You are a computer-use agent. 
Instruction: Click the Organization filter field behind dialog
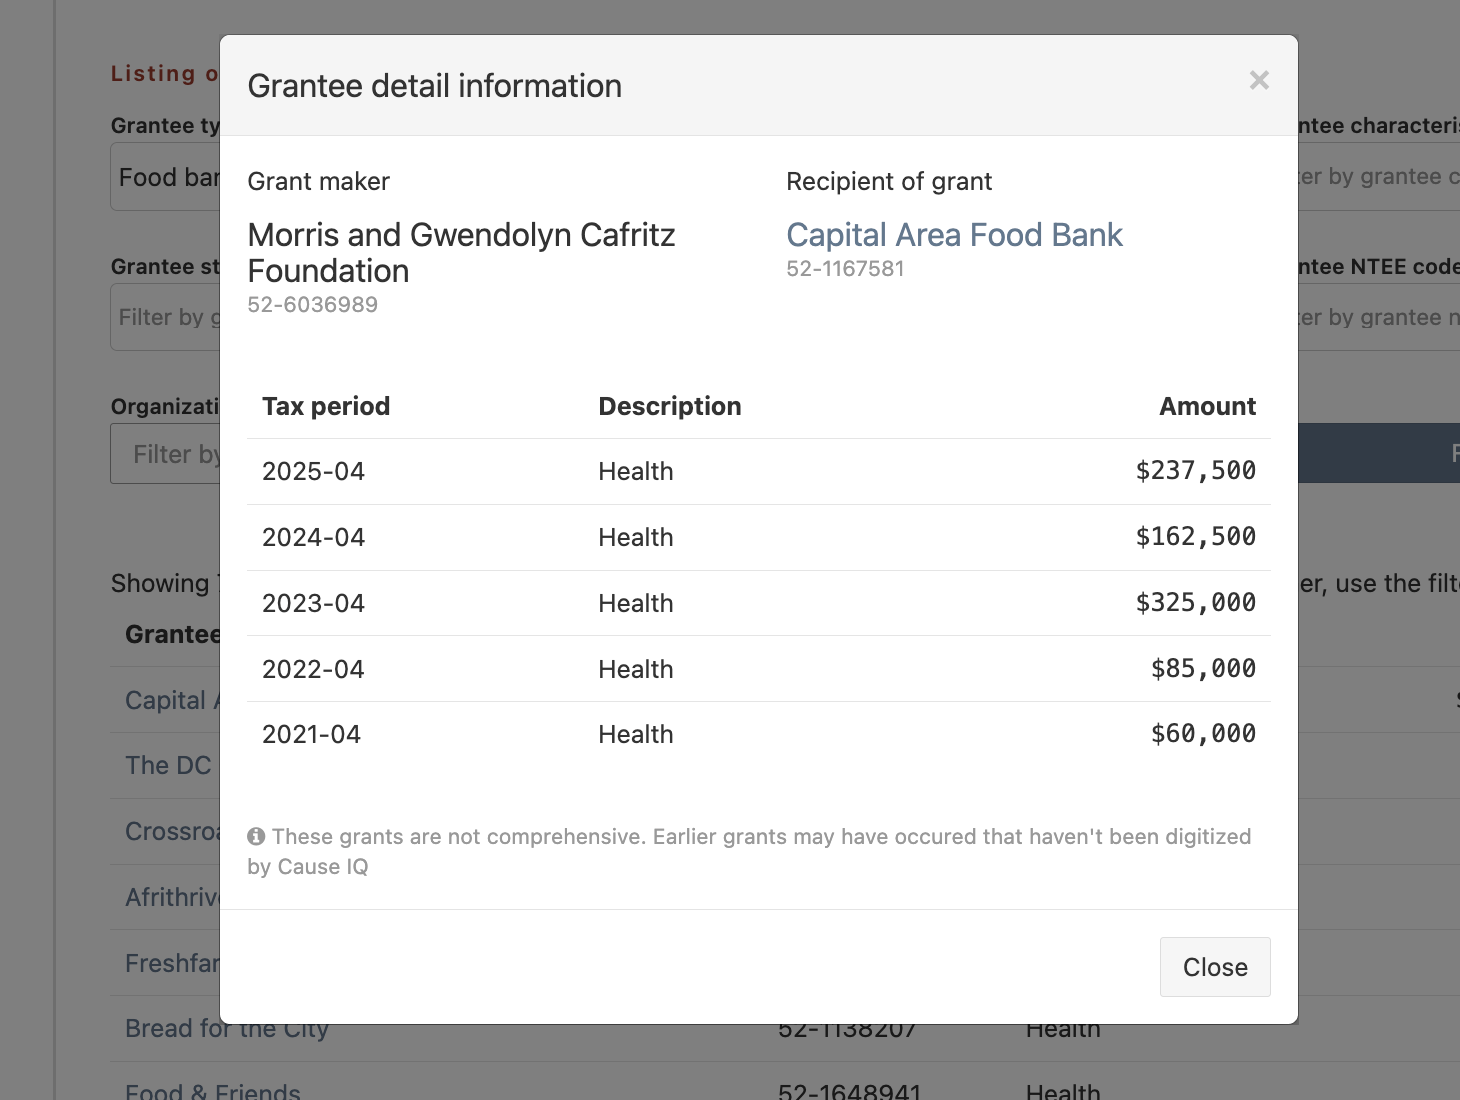tap(165, 454)
